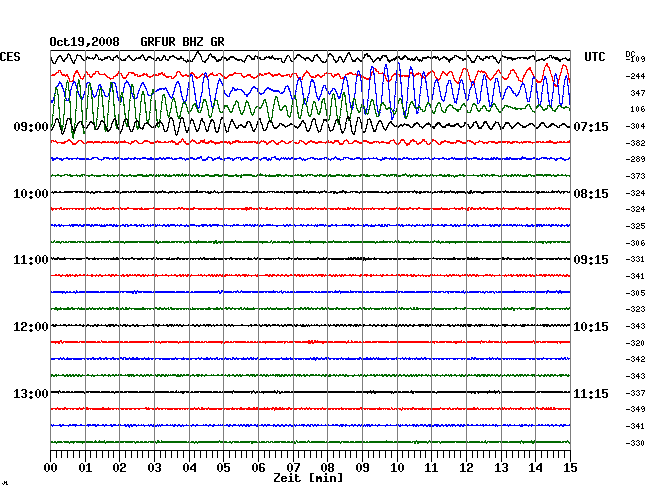Click the DC offset value "-342"

click(635, 359)
